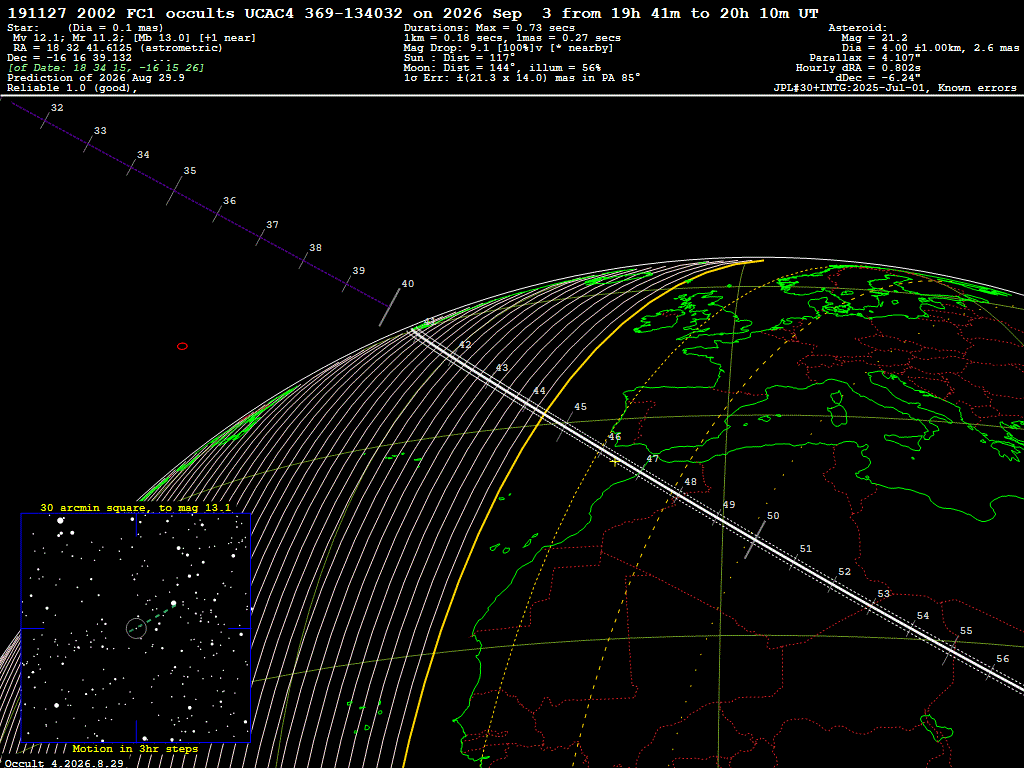Click the star finder chart thumbnail
The image size is (1024, 768).
click(136, 628)
